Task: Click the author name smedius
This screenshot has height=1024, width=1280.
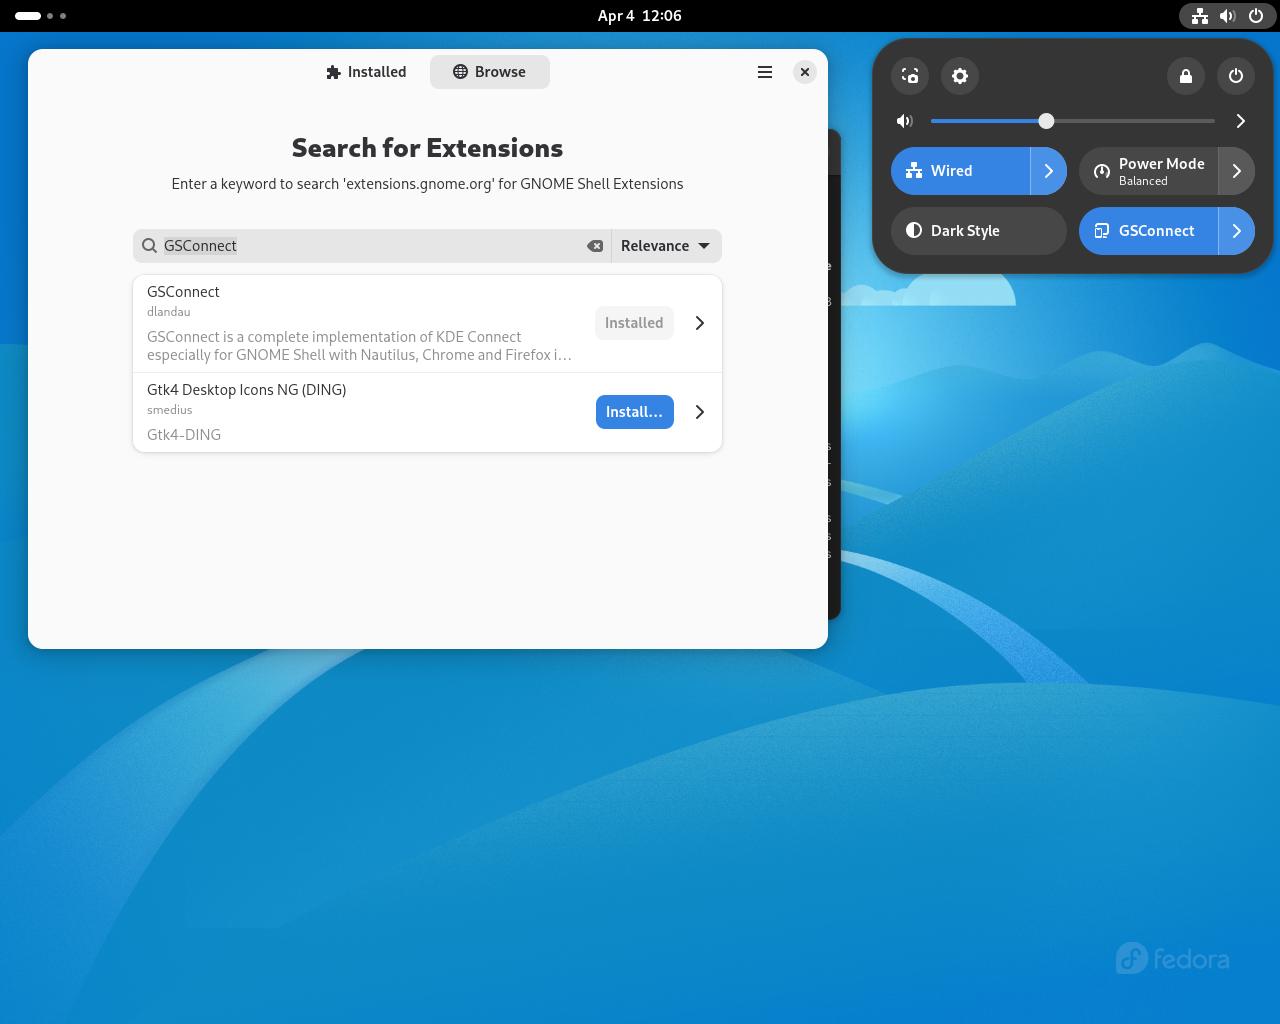Action: (170, 410)
